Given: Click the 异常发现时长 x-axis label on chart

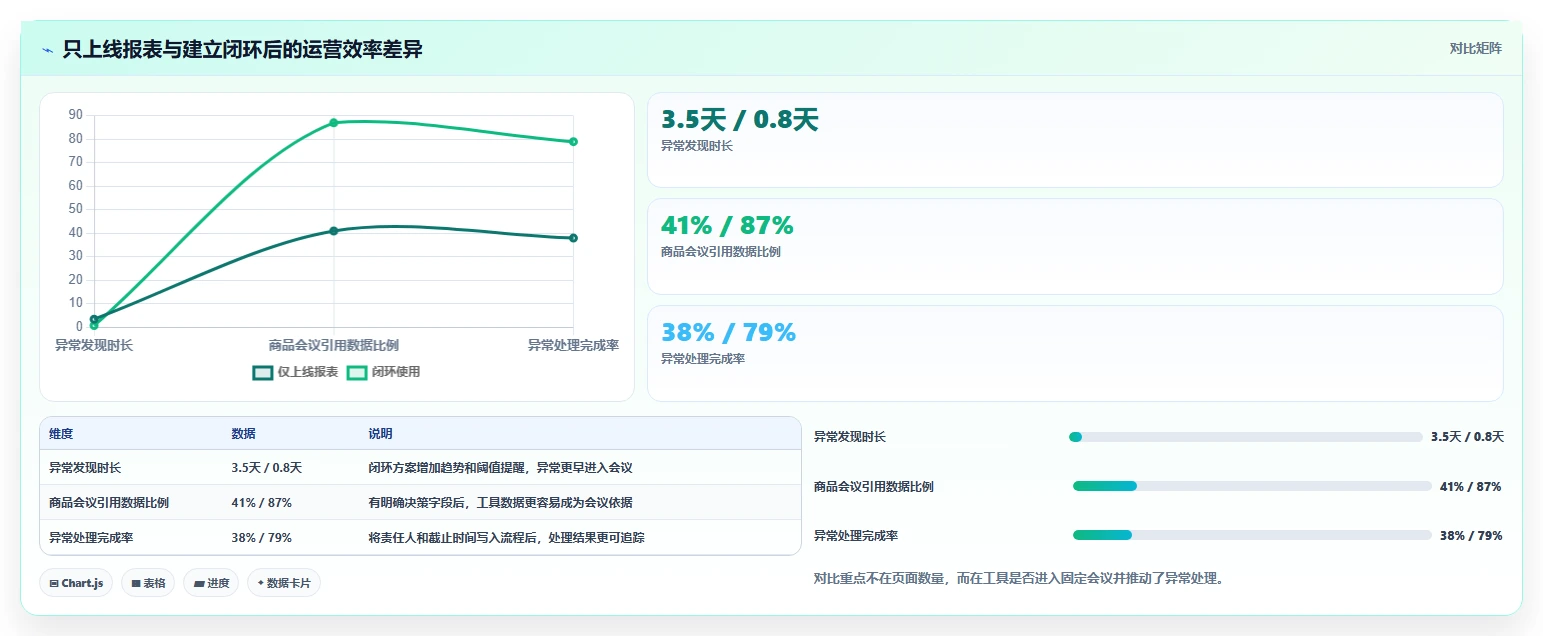Looking at the screenshot, I should (94, 345).
